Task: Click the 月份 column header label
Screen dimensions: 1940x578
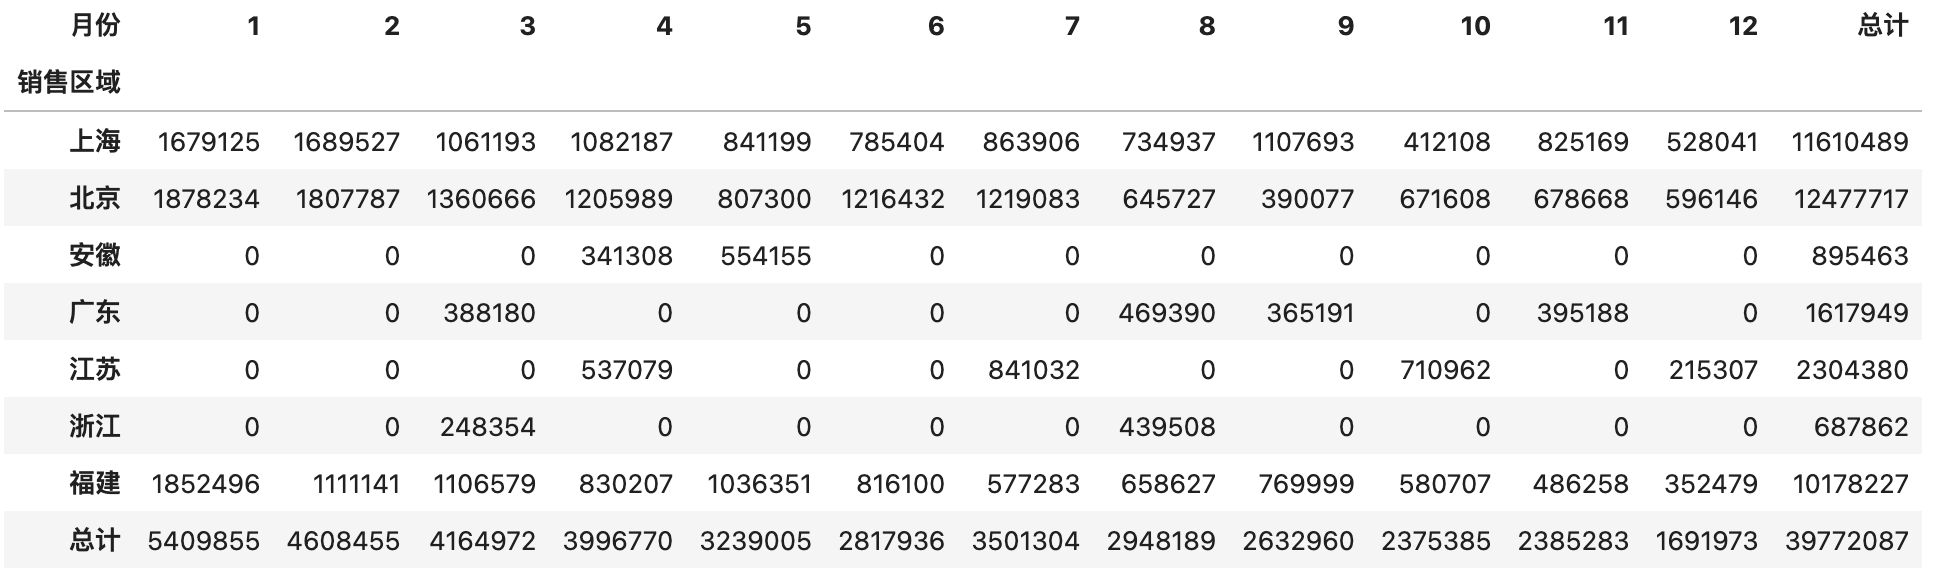Action: [x=95, y=26]
